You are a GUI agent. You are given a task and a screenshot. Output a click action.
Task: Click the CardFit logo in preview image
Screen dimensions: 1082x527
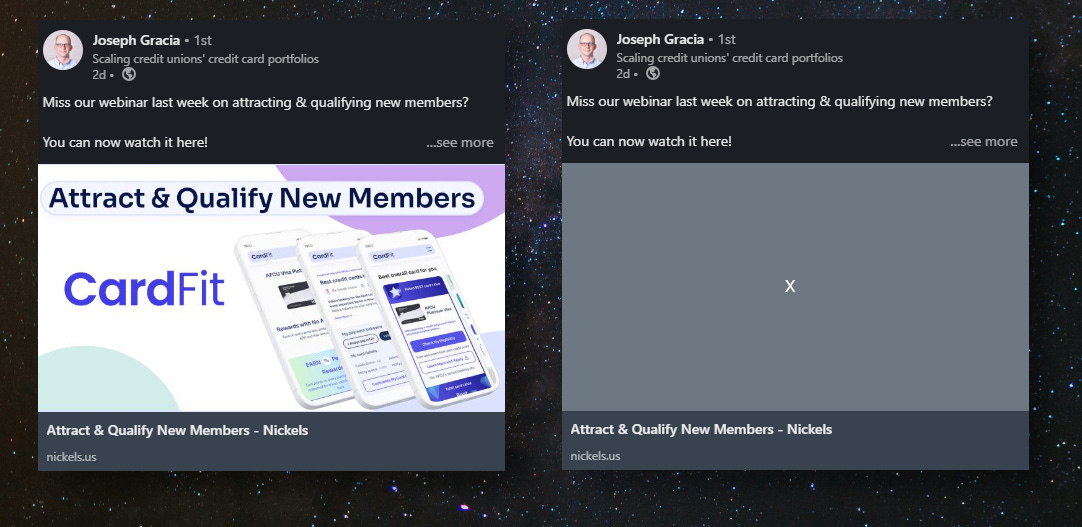[x=144, y=289]
